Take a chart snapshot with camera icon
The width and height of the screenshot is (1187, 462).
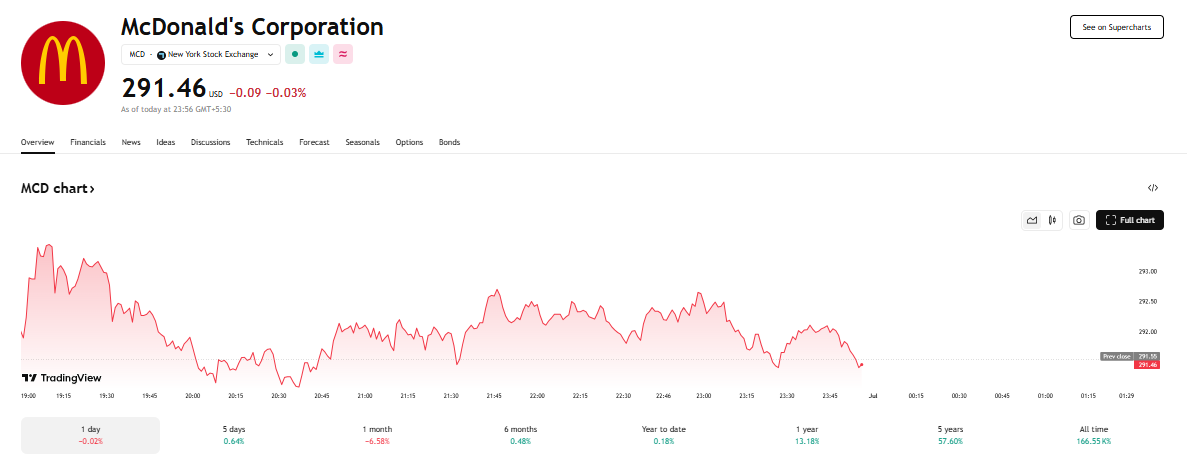pos(1079,220)
